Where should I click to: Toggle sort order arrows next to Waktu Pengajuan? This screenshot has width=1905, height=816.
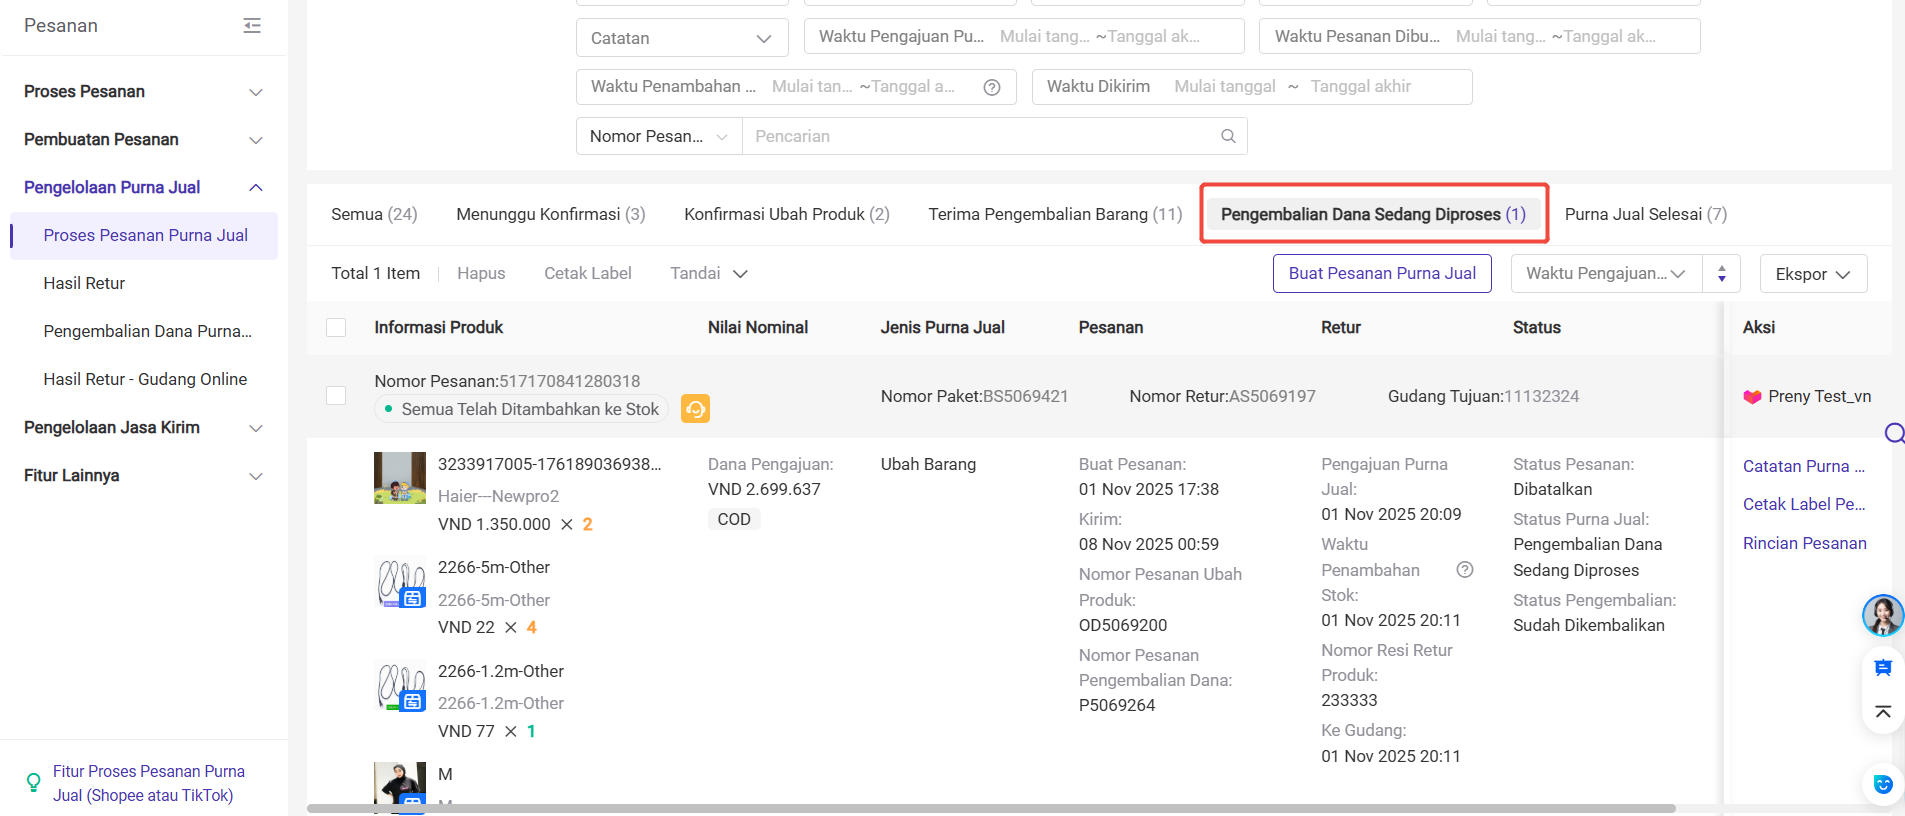[x=1721, y=274]
